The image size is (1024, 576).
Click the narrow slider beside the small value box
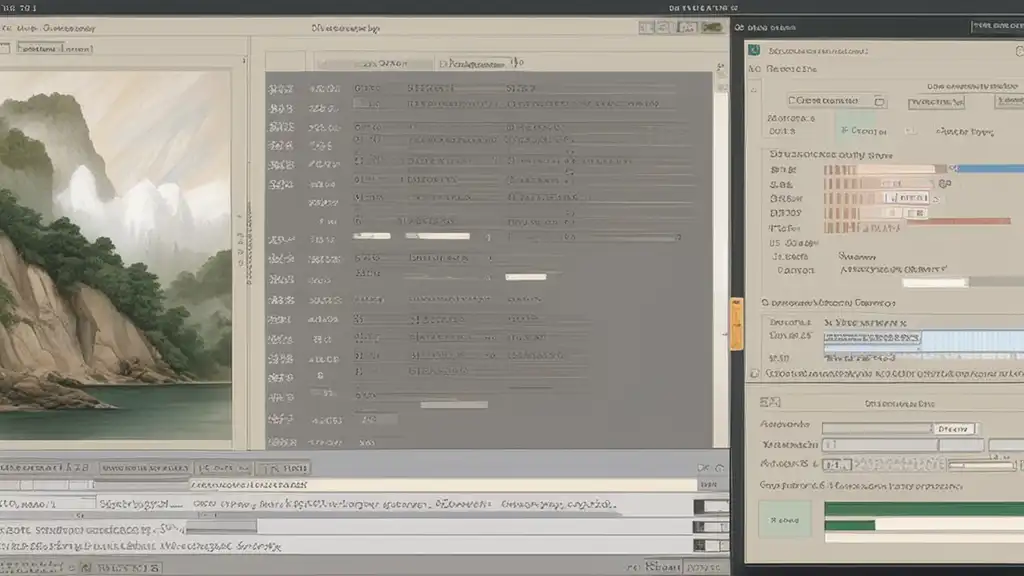[x=983, y=465]
